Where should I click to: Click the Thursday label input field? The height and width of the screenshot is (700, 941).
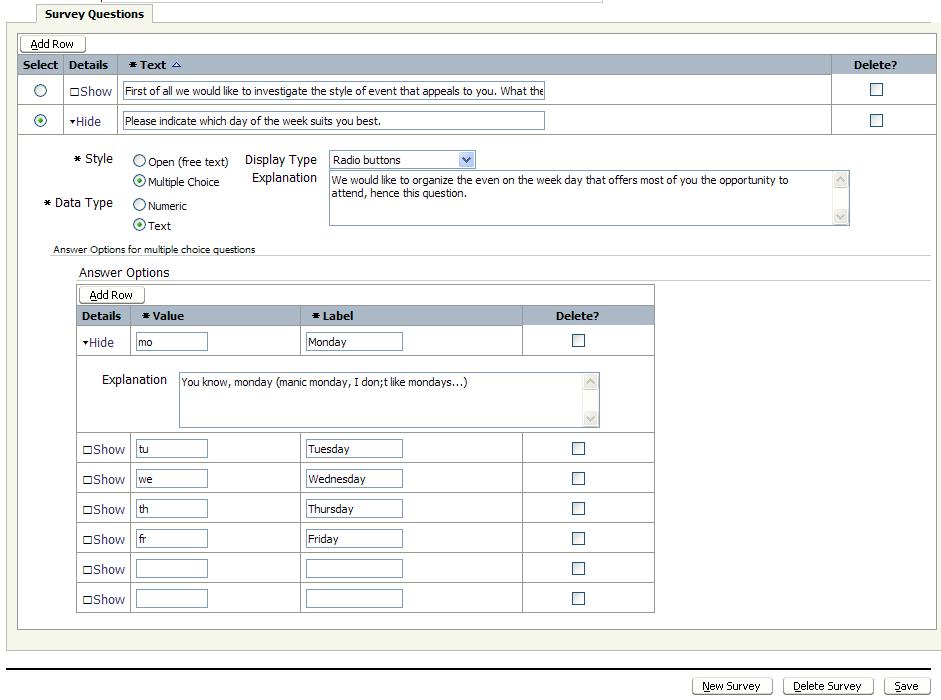(x=354, y=509)
